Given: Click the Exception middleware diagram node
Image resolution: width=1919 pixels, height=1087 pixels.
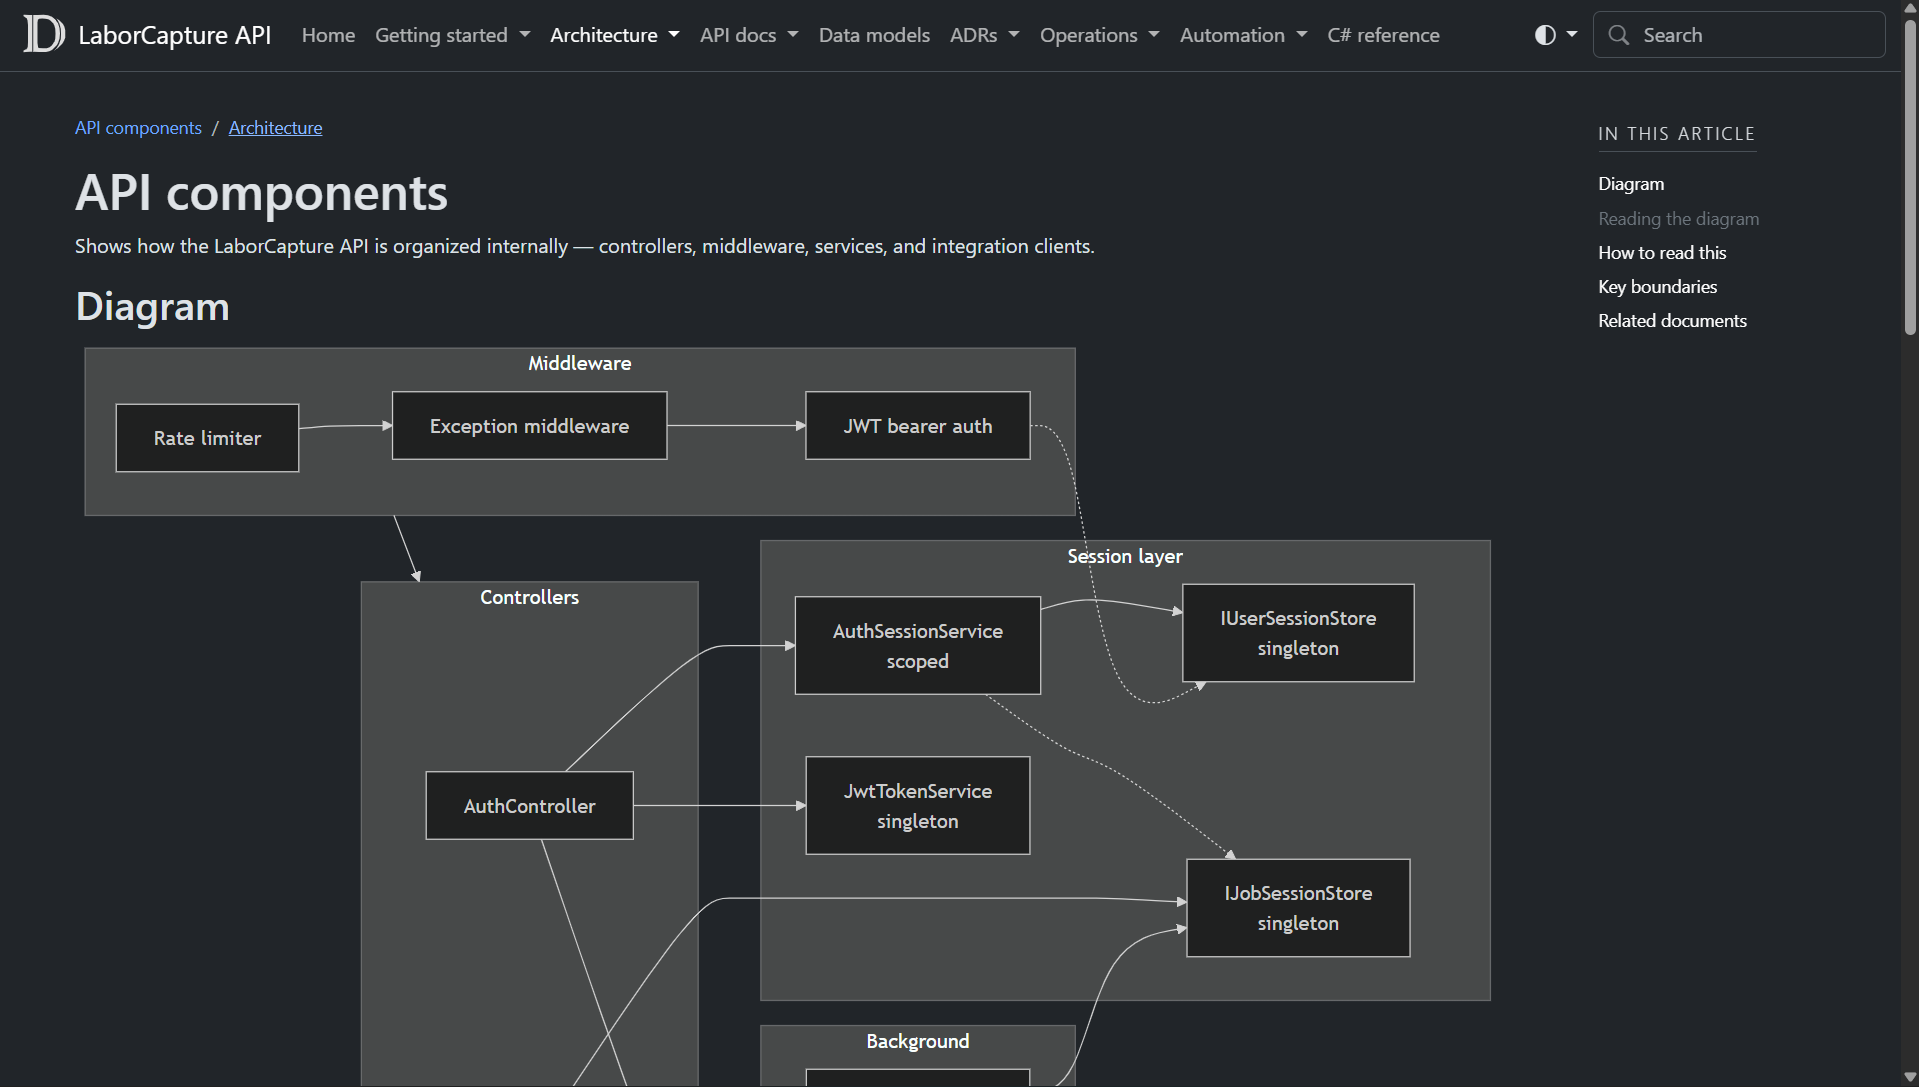Looking at the screenshot, I should pos(529,426).
